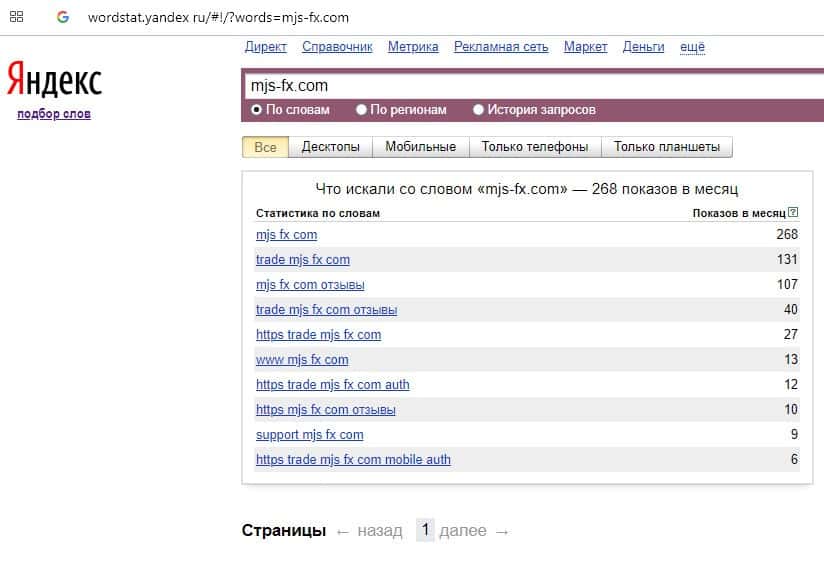Click the help question mark icon beside Показов в месяц

tap(793, 213)
